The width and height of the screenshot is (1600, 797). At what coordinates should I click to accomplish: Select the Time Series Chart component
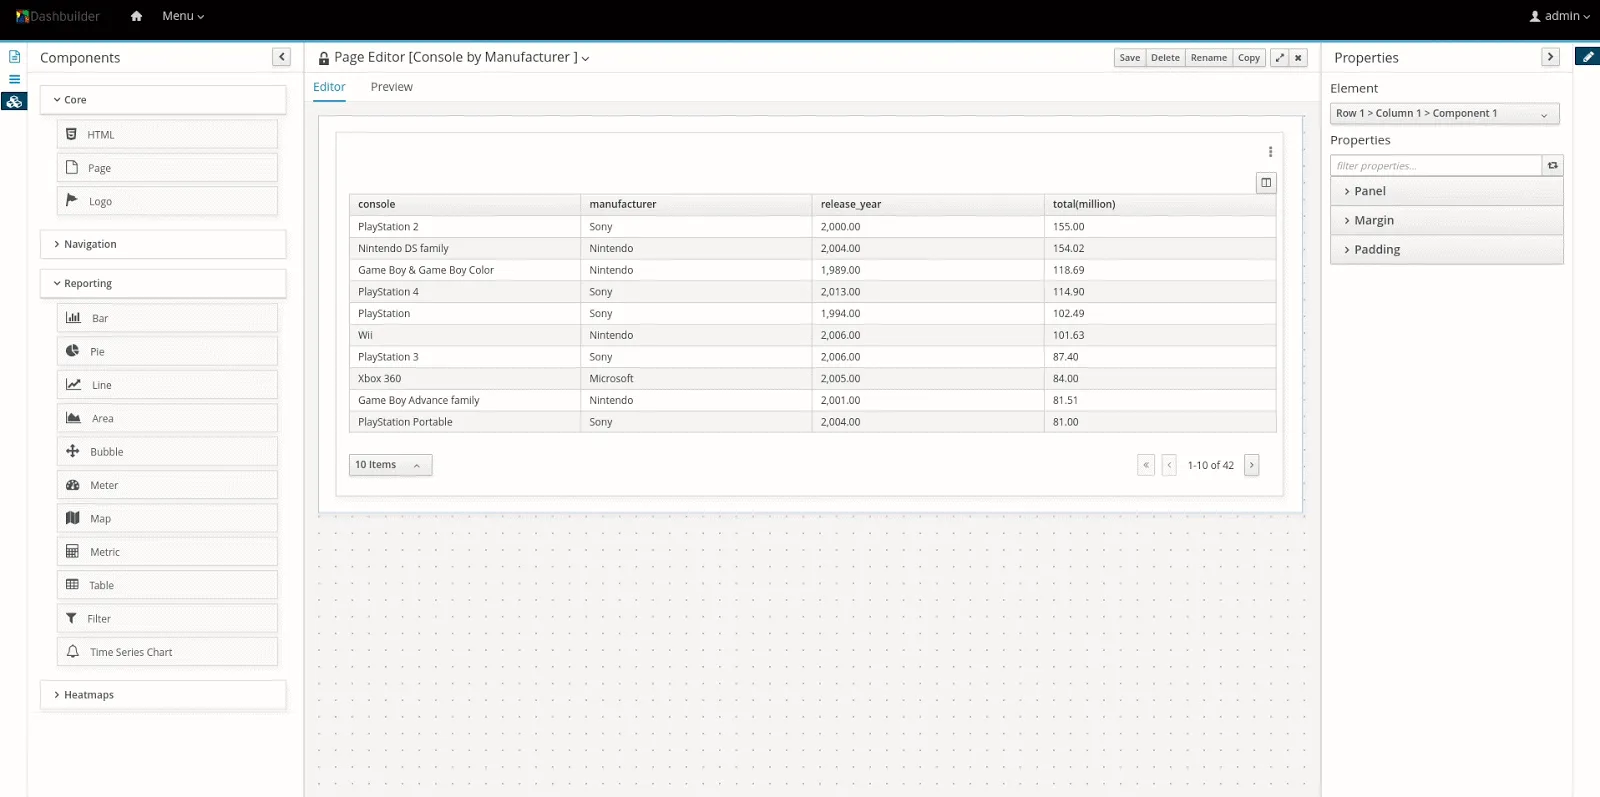(x=167, y=652)
